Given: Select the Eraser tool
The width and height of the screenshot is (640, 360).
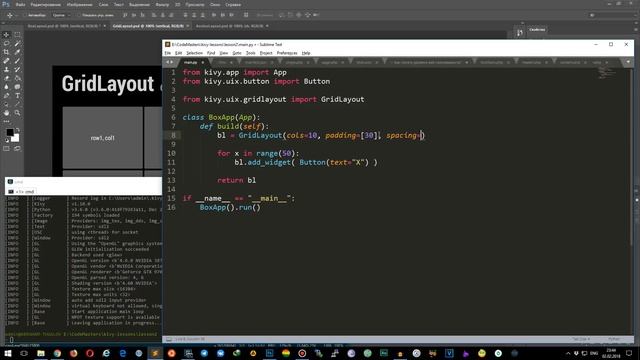Looking at the screenshot, I should (6, 78).
